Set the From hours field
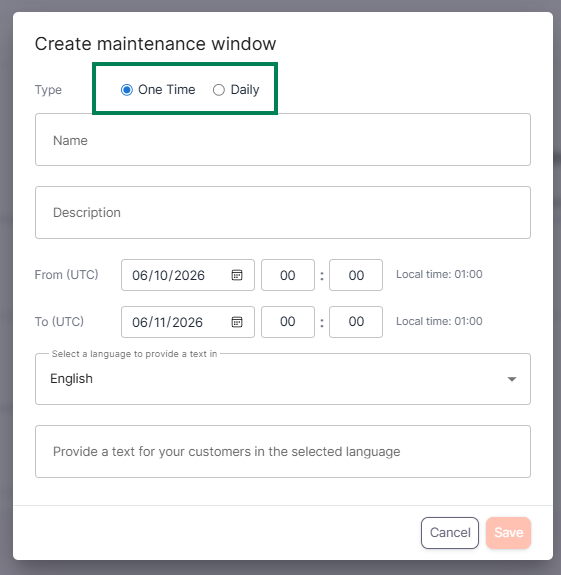The height and width of the screenshot is (575, 561). [x=288, y=275]
